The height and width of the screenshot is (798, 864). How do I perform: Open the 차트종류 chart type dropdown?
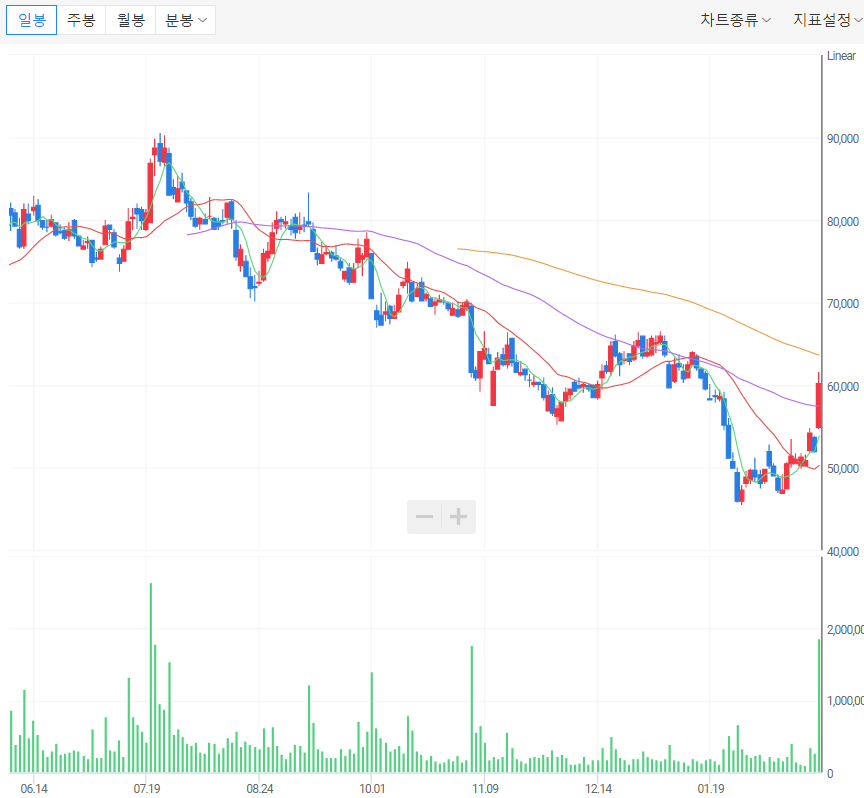(x=735, y=20)
